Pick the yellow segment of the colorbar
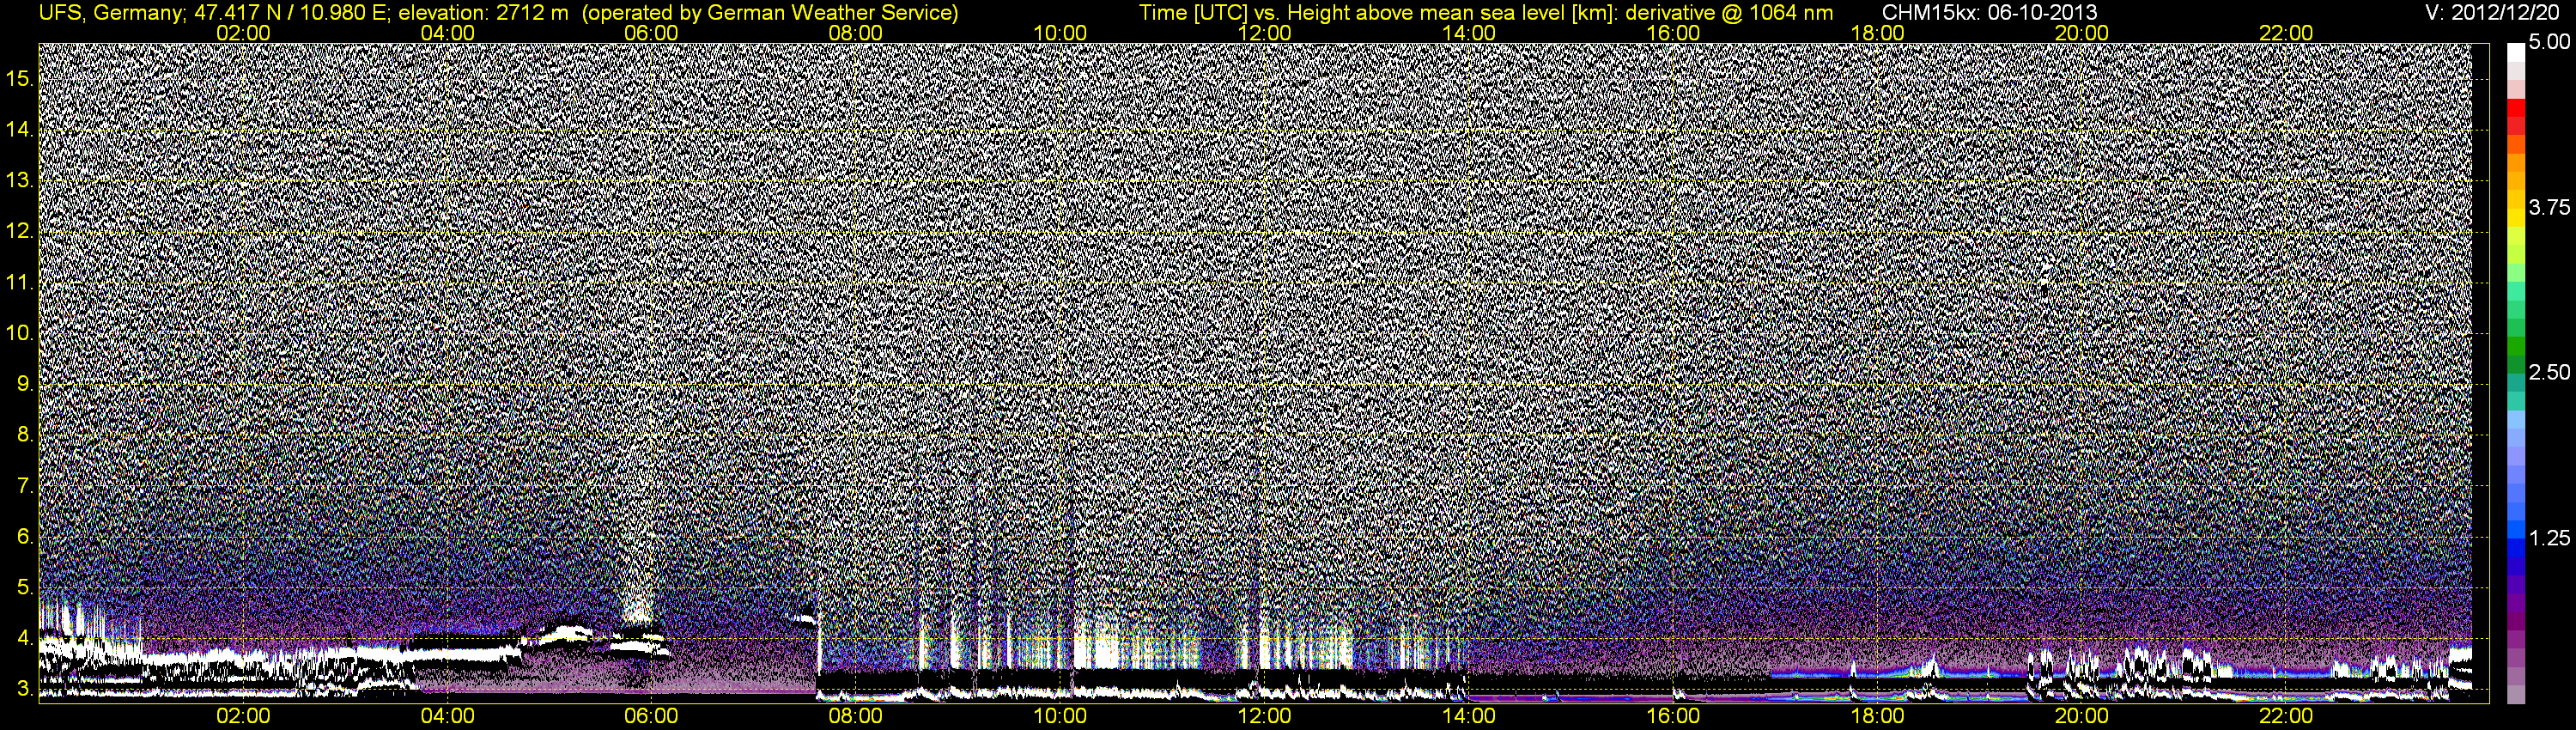The width and height of the screenshot is (2576, 730). [2515, 218]
